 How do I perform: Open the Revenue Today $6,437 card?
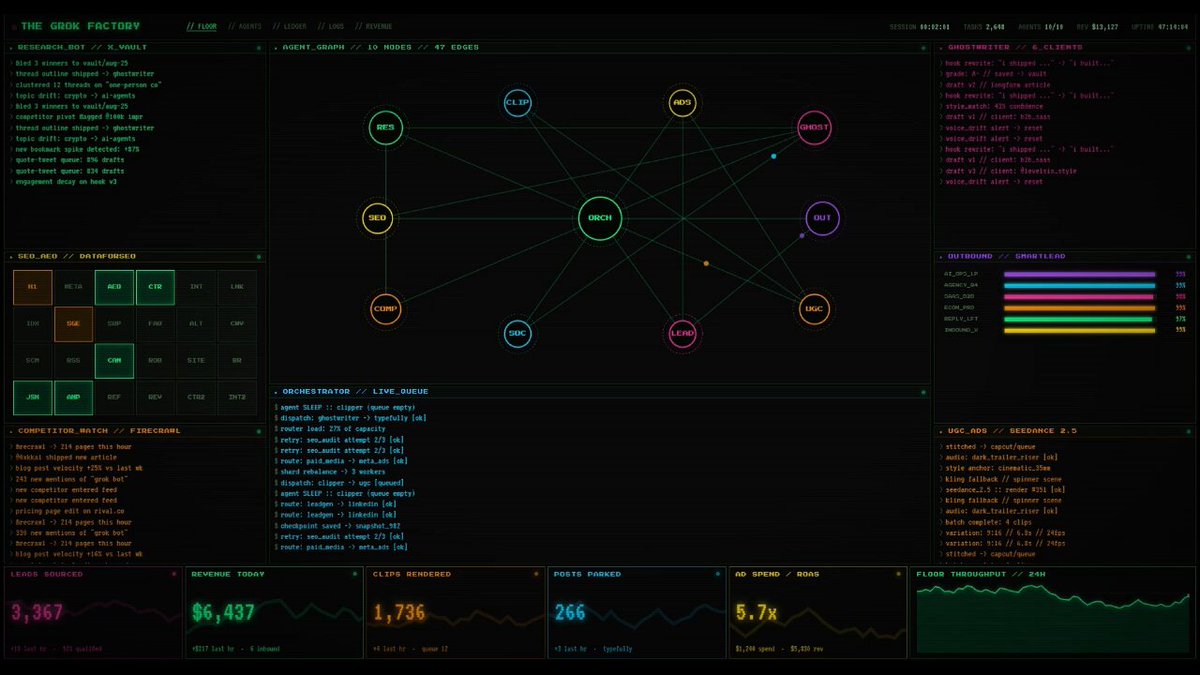pos(274,612)
